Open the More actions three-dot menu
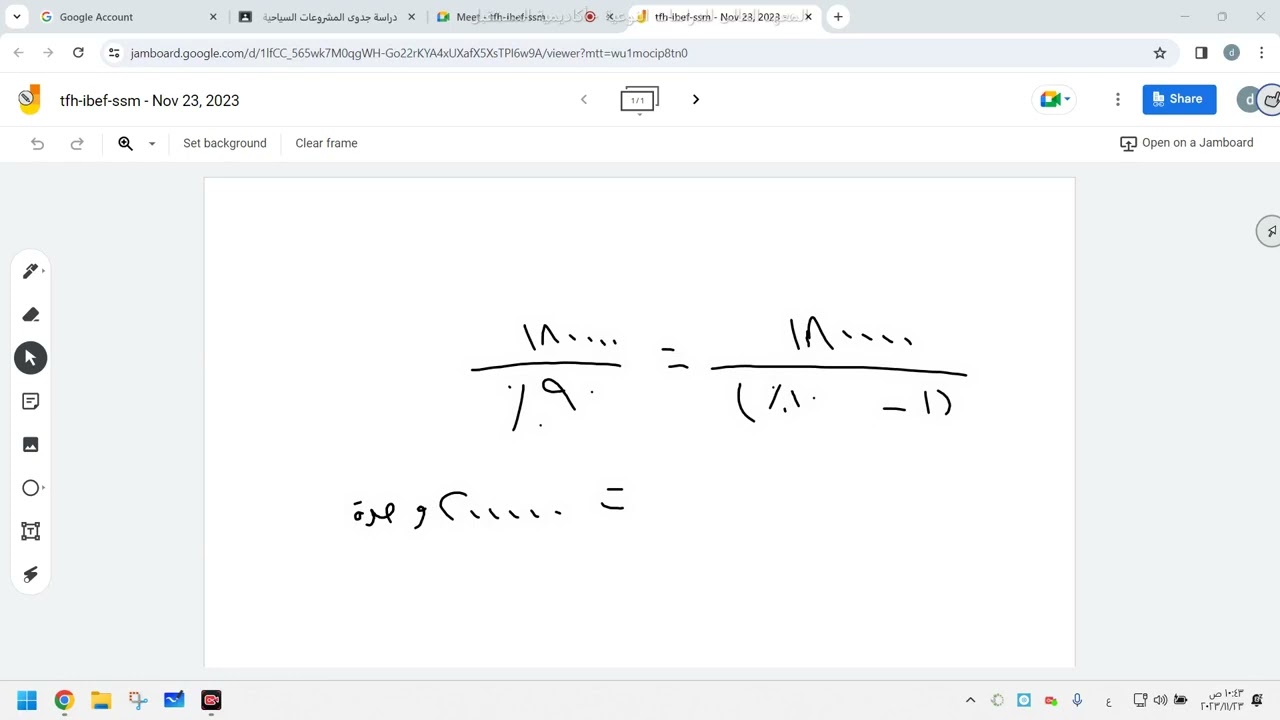The width and height of the screenshot is (1280, 720). point(1118,99)
